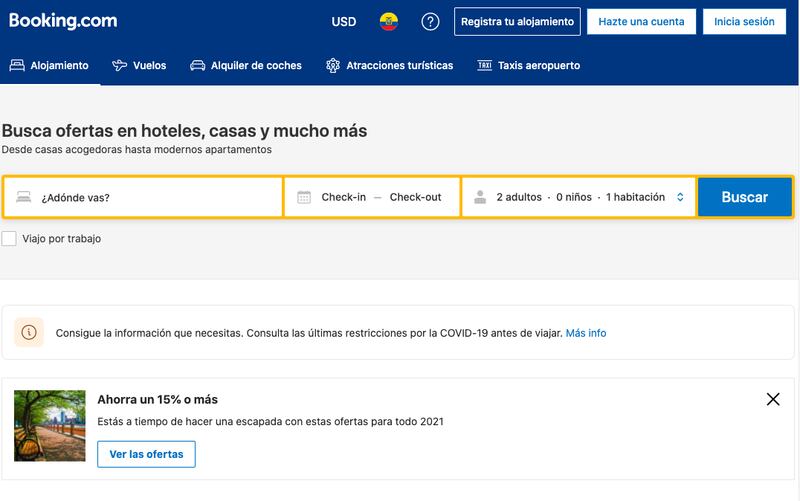Viewport: 800px width, 501px height.
Task: Click the escapada 2021 offers description text
Action: click(270, 421)
